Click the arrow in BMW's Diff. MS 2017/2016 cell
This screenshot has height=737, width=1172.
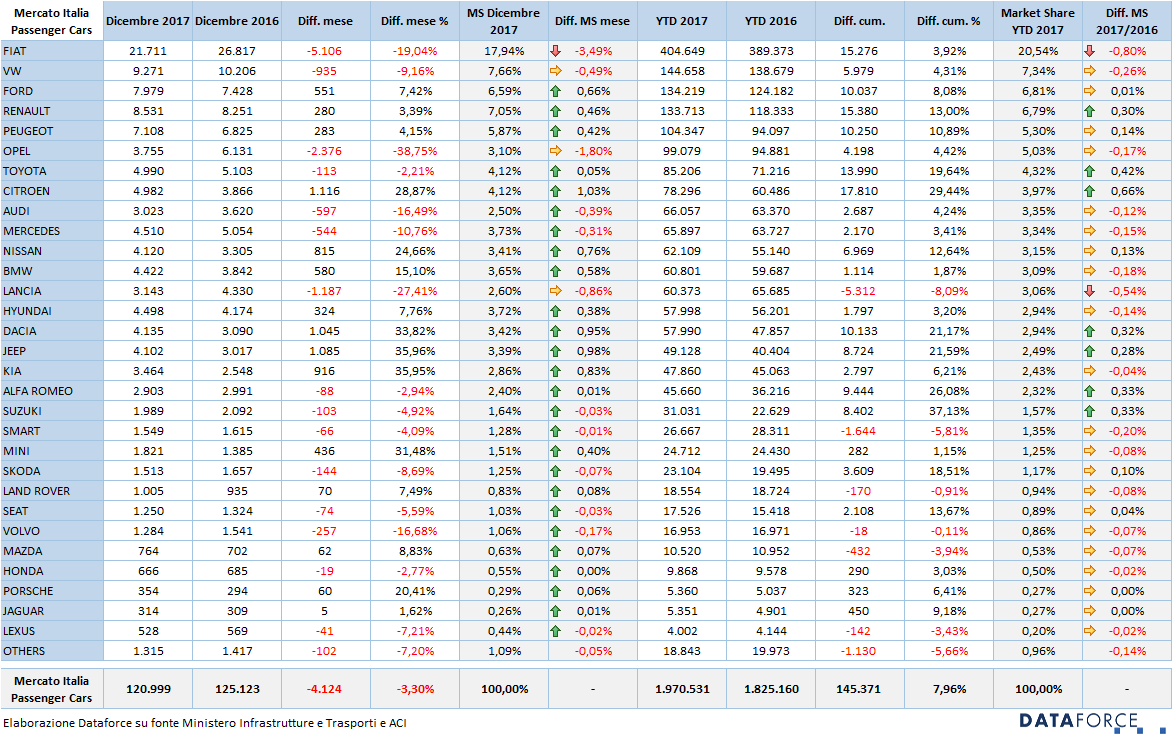pos(1090,271)
